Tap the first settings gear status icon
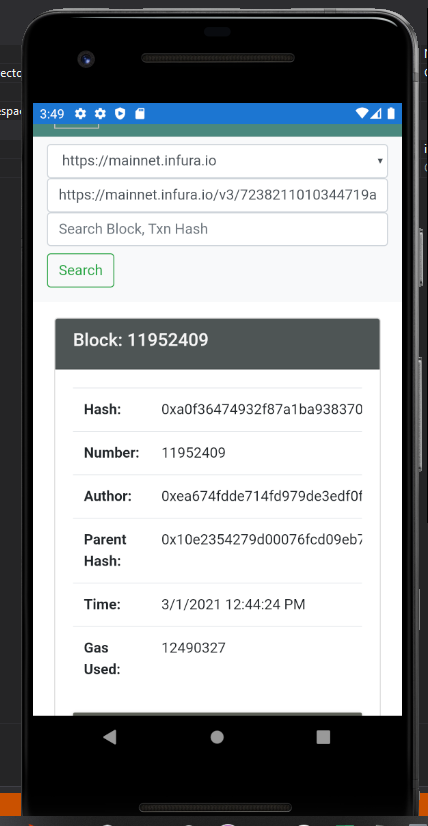The height and width of the screenshot is (826, 428). (x=80, y=113)
